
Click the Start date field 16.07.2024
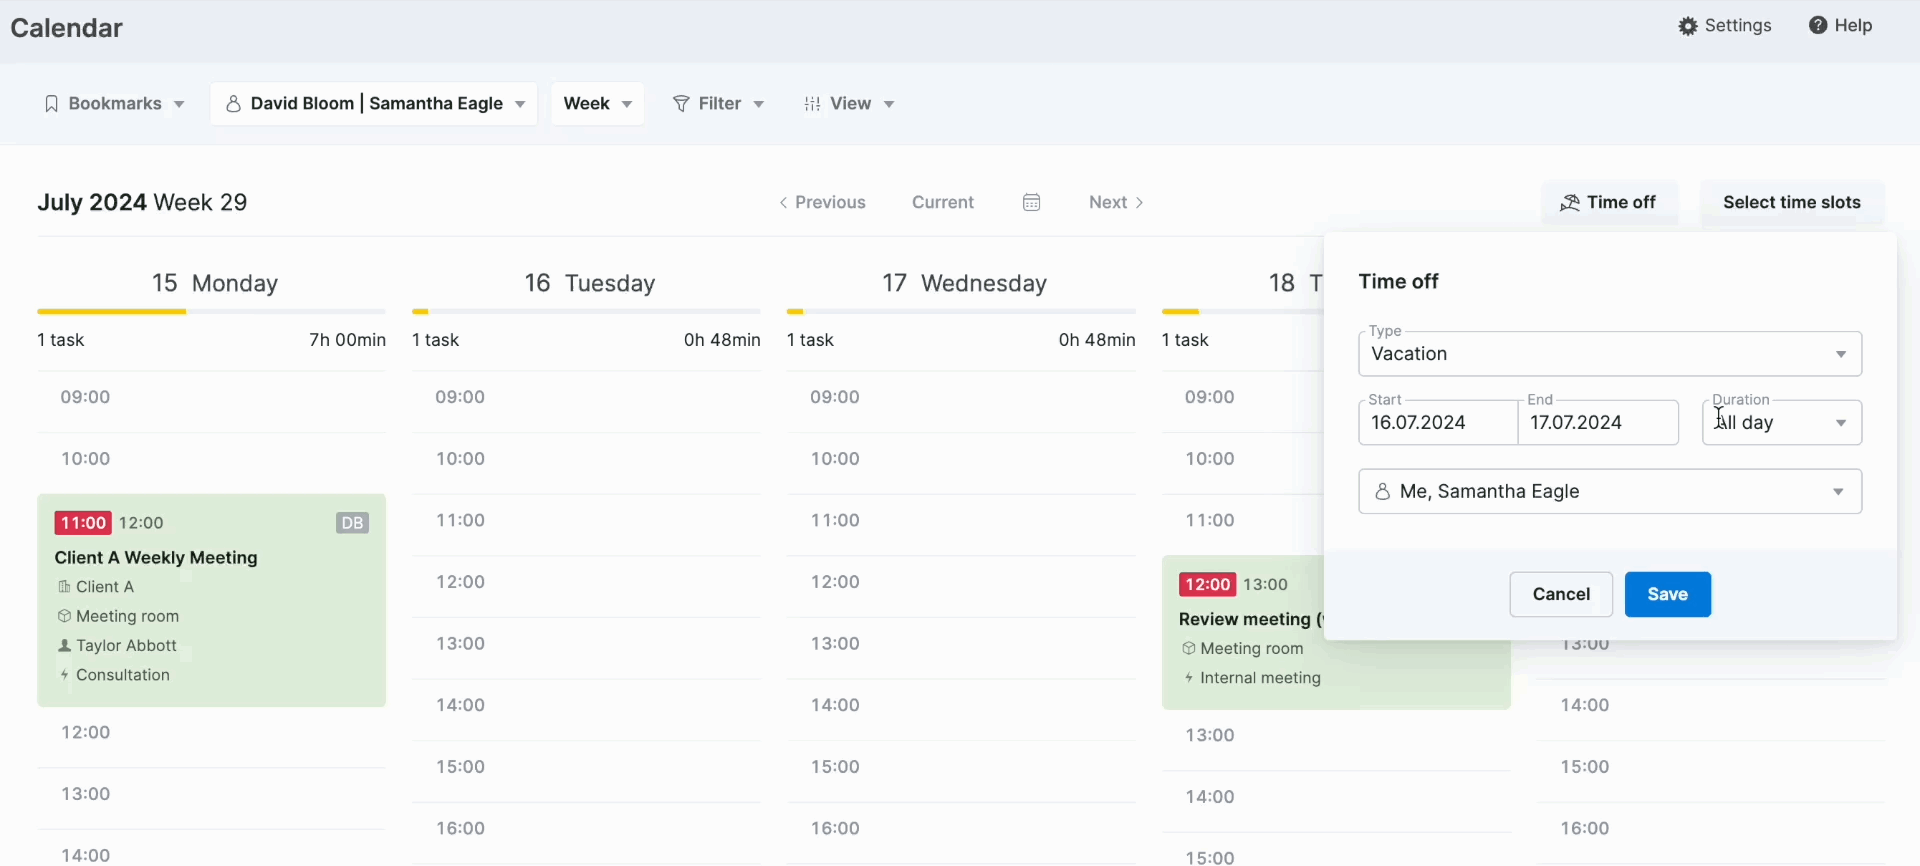[x=1438, y=423]
